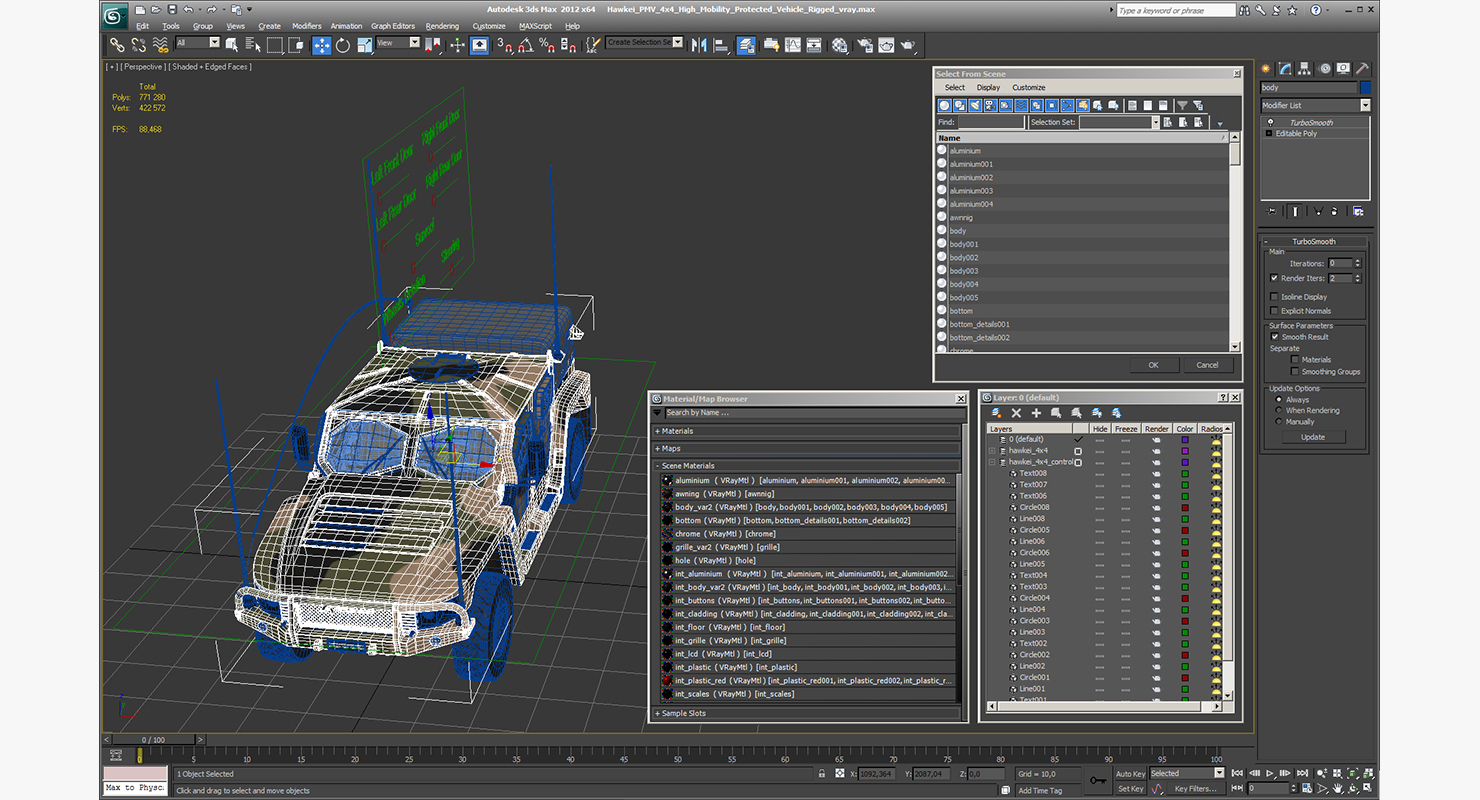Viewport: 1480px width, 800px height.
Task: Select Manually update option
Action: point(1279,422)
